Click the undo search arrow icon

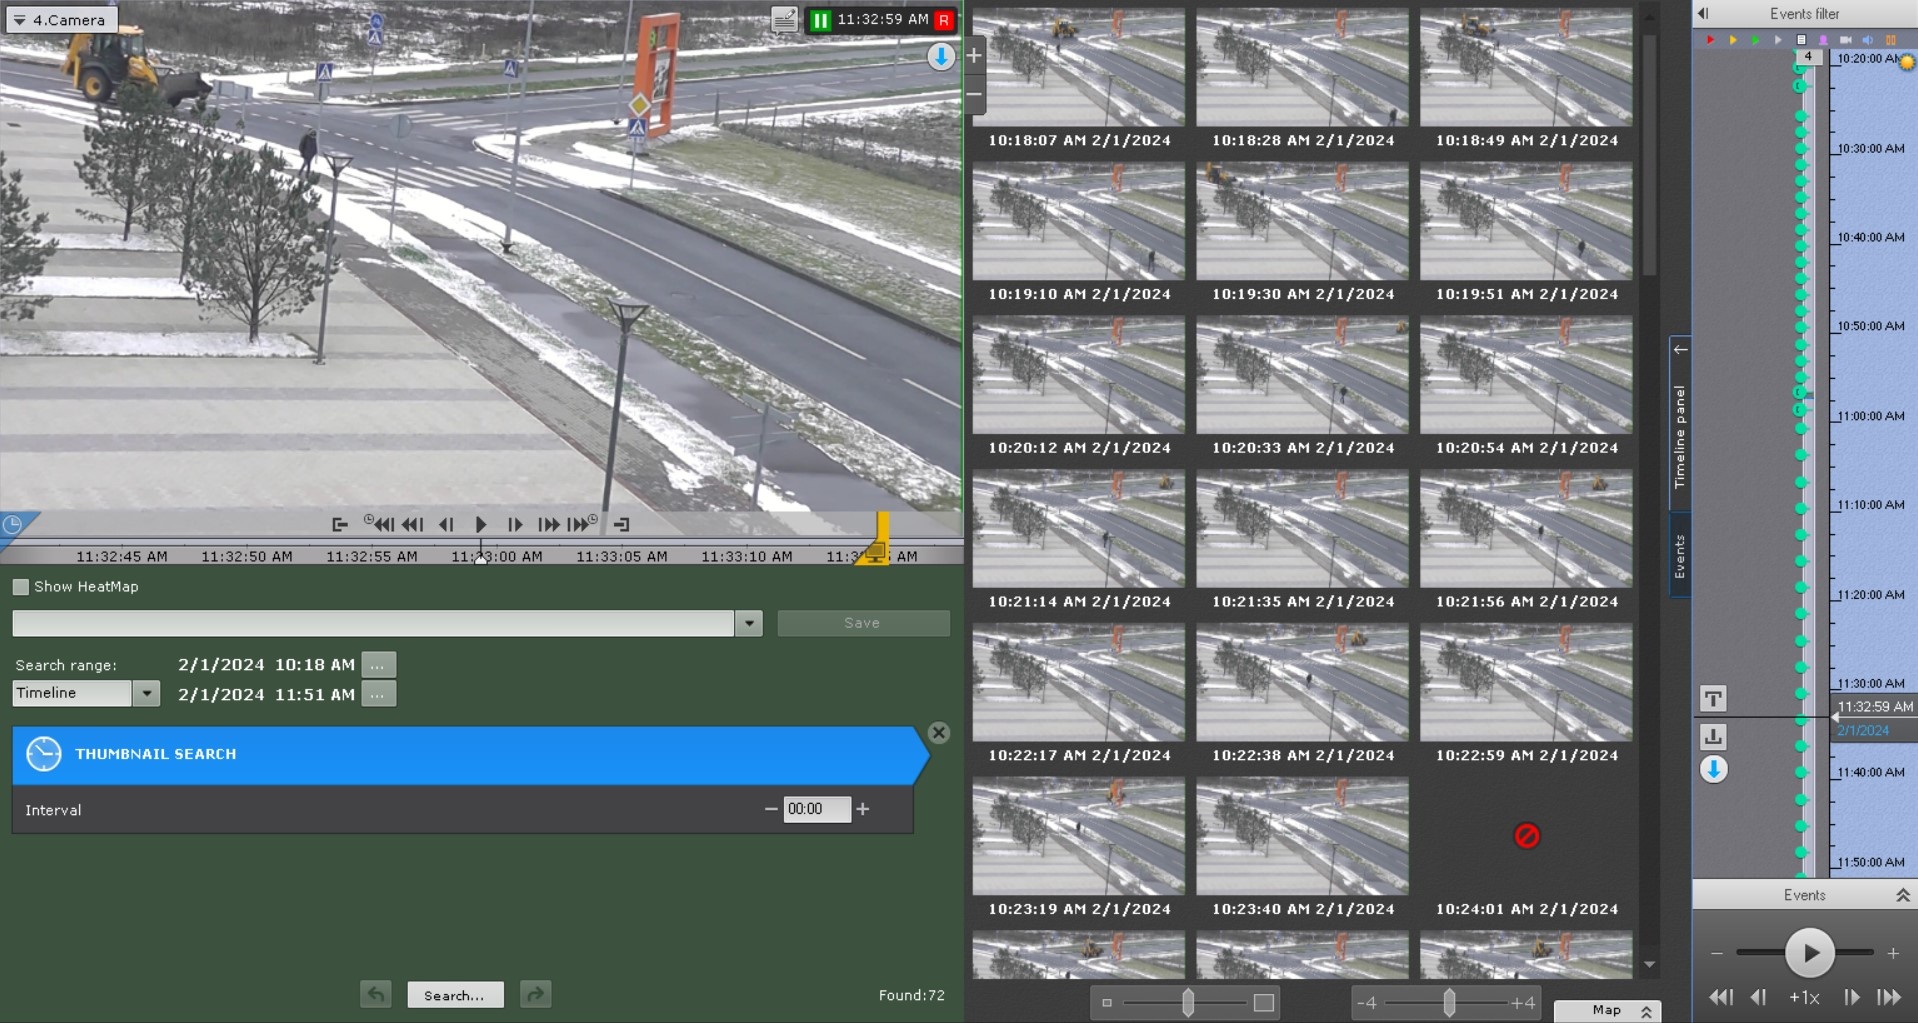point(375,994)
